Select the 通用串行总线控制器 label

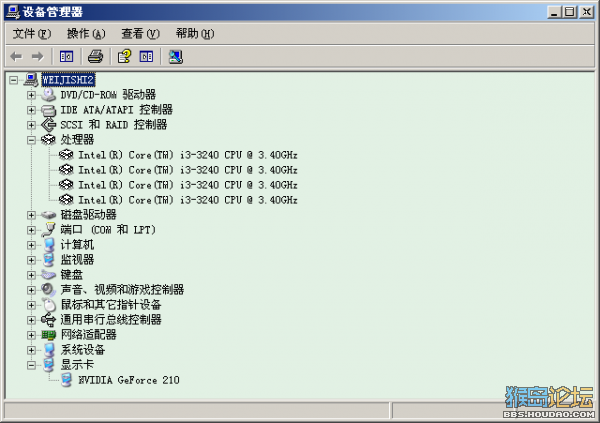tap(111, 320)
